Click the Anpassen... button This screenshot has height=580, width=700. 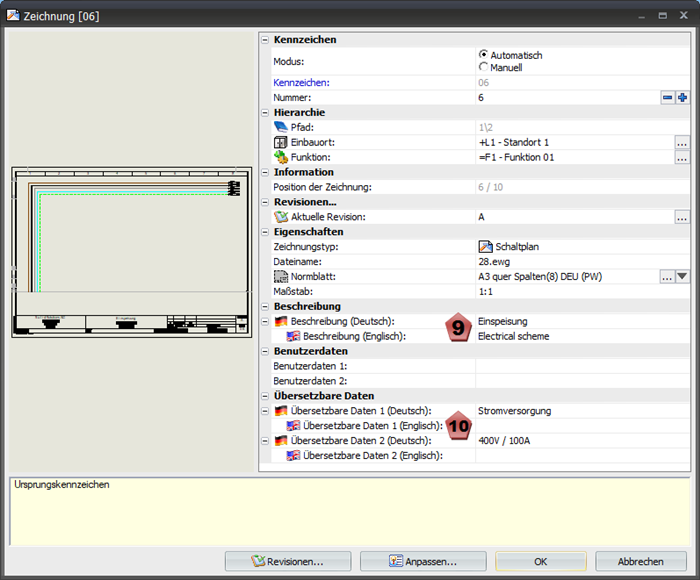(x=422, y=561)
